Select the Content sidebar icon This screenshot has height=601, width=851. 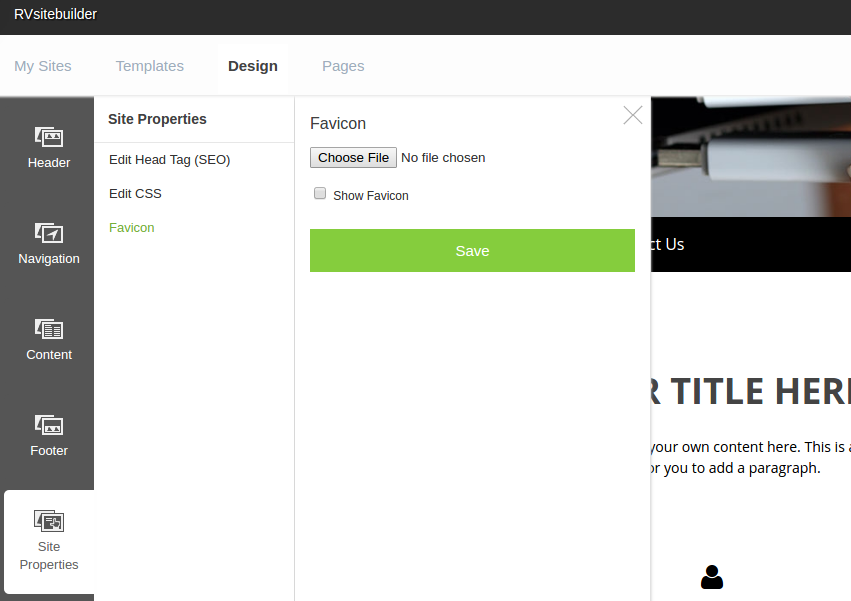[48, 340]
